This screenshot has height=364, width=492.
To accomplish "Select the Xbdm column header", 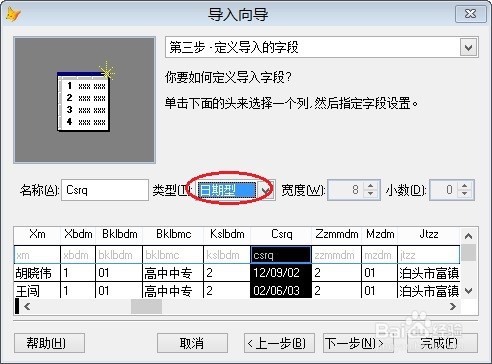I will (78, 234).
